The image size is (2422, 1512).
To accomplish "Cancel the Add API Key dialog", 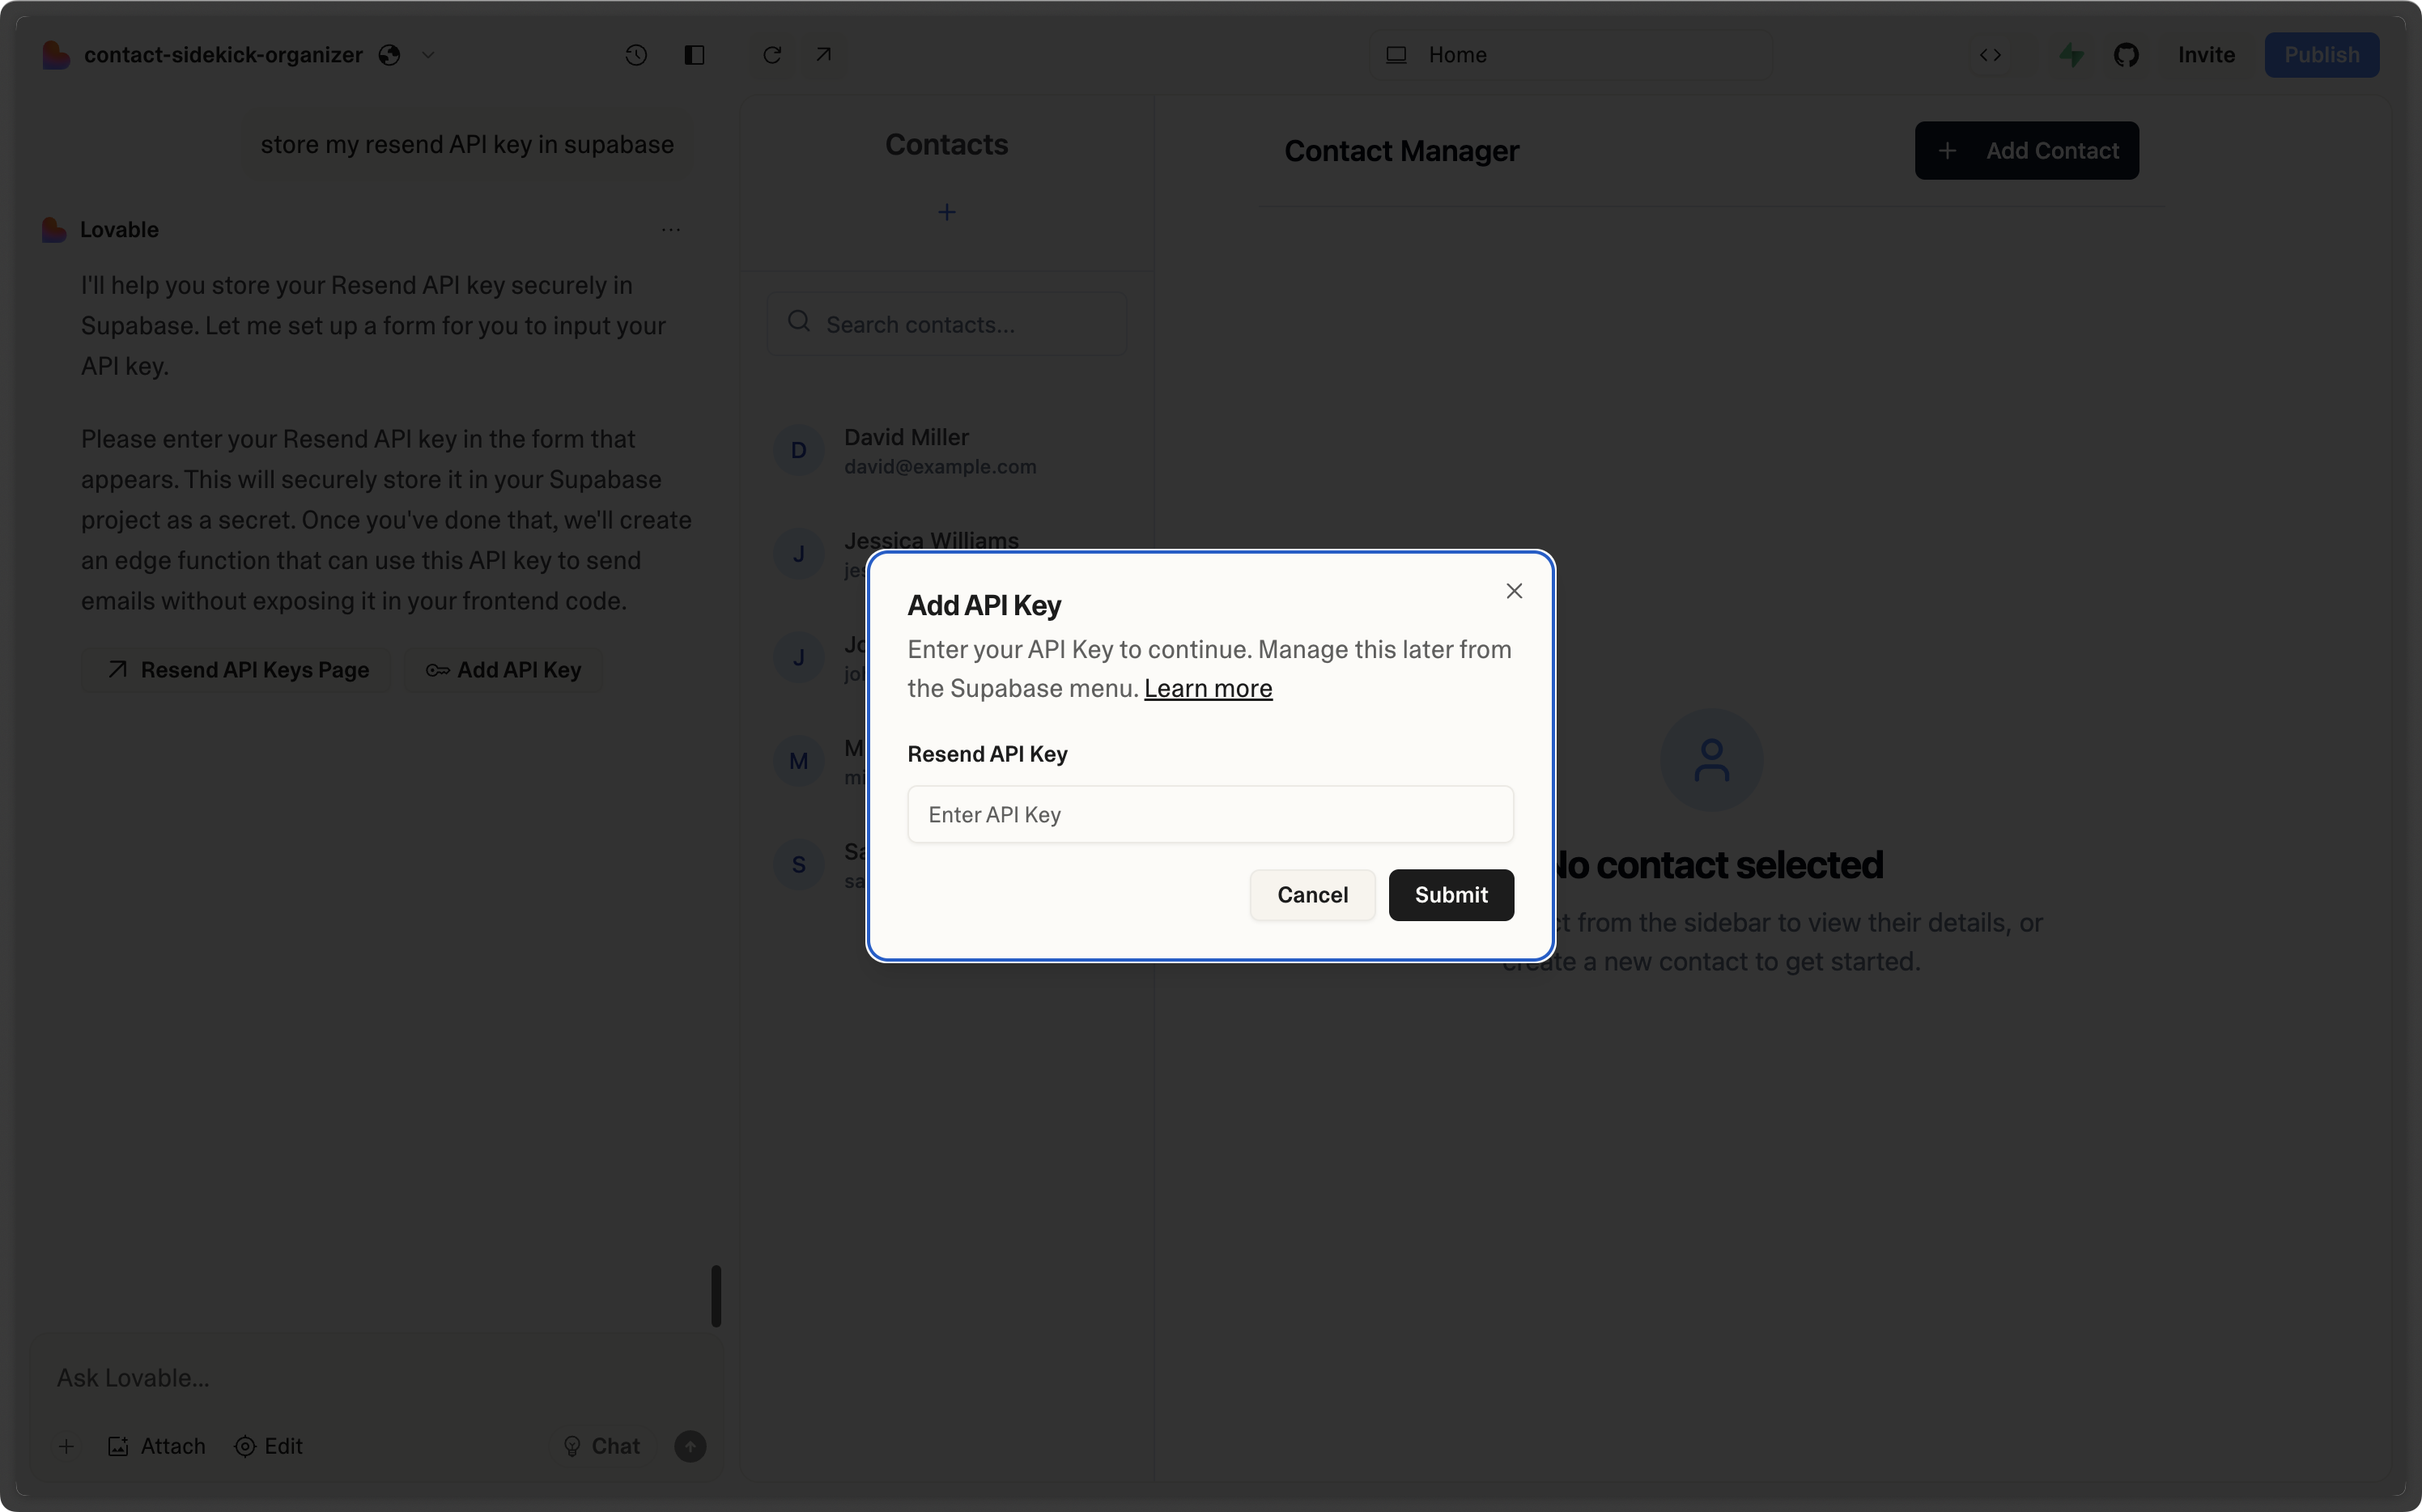I will click(1312, 894).
